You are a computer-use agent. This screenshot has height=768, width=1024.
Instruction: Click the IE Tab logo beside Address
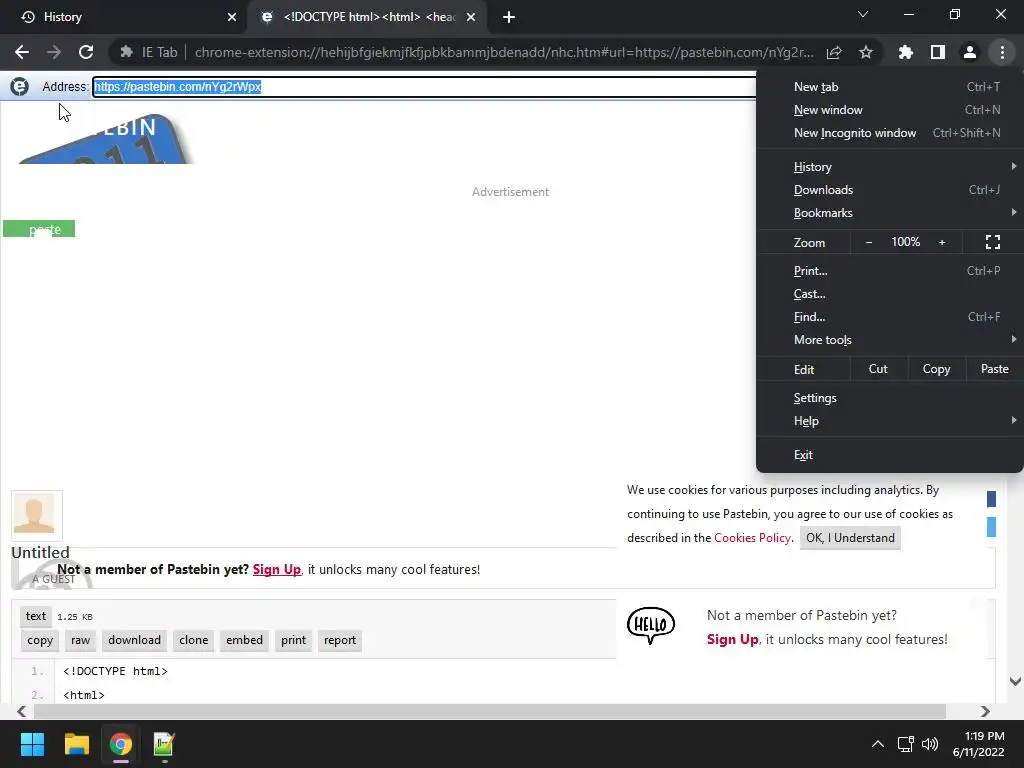click(x=20, y=86)
